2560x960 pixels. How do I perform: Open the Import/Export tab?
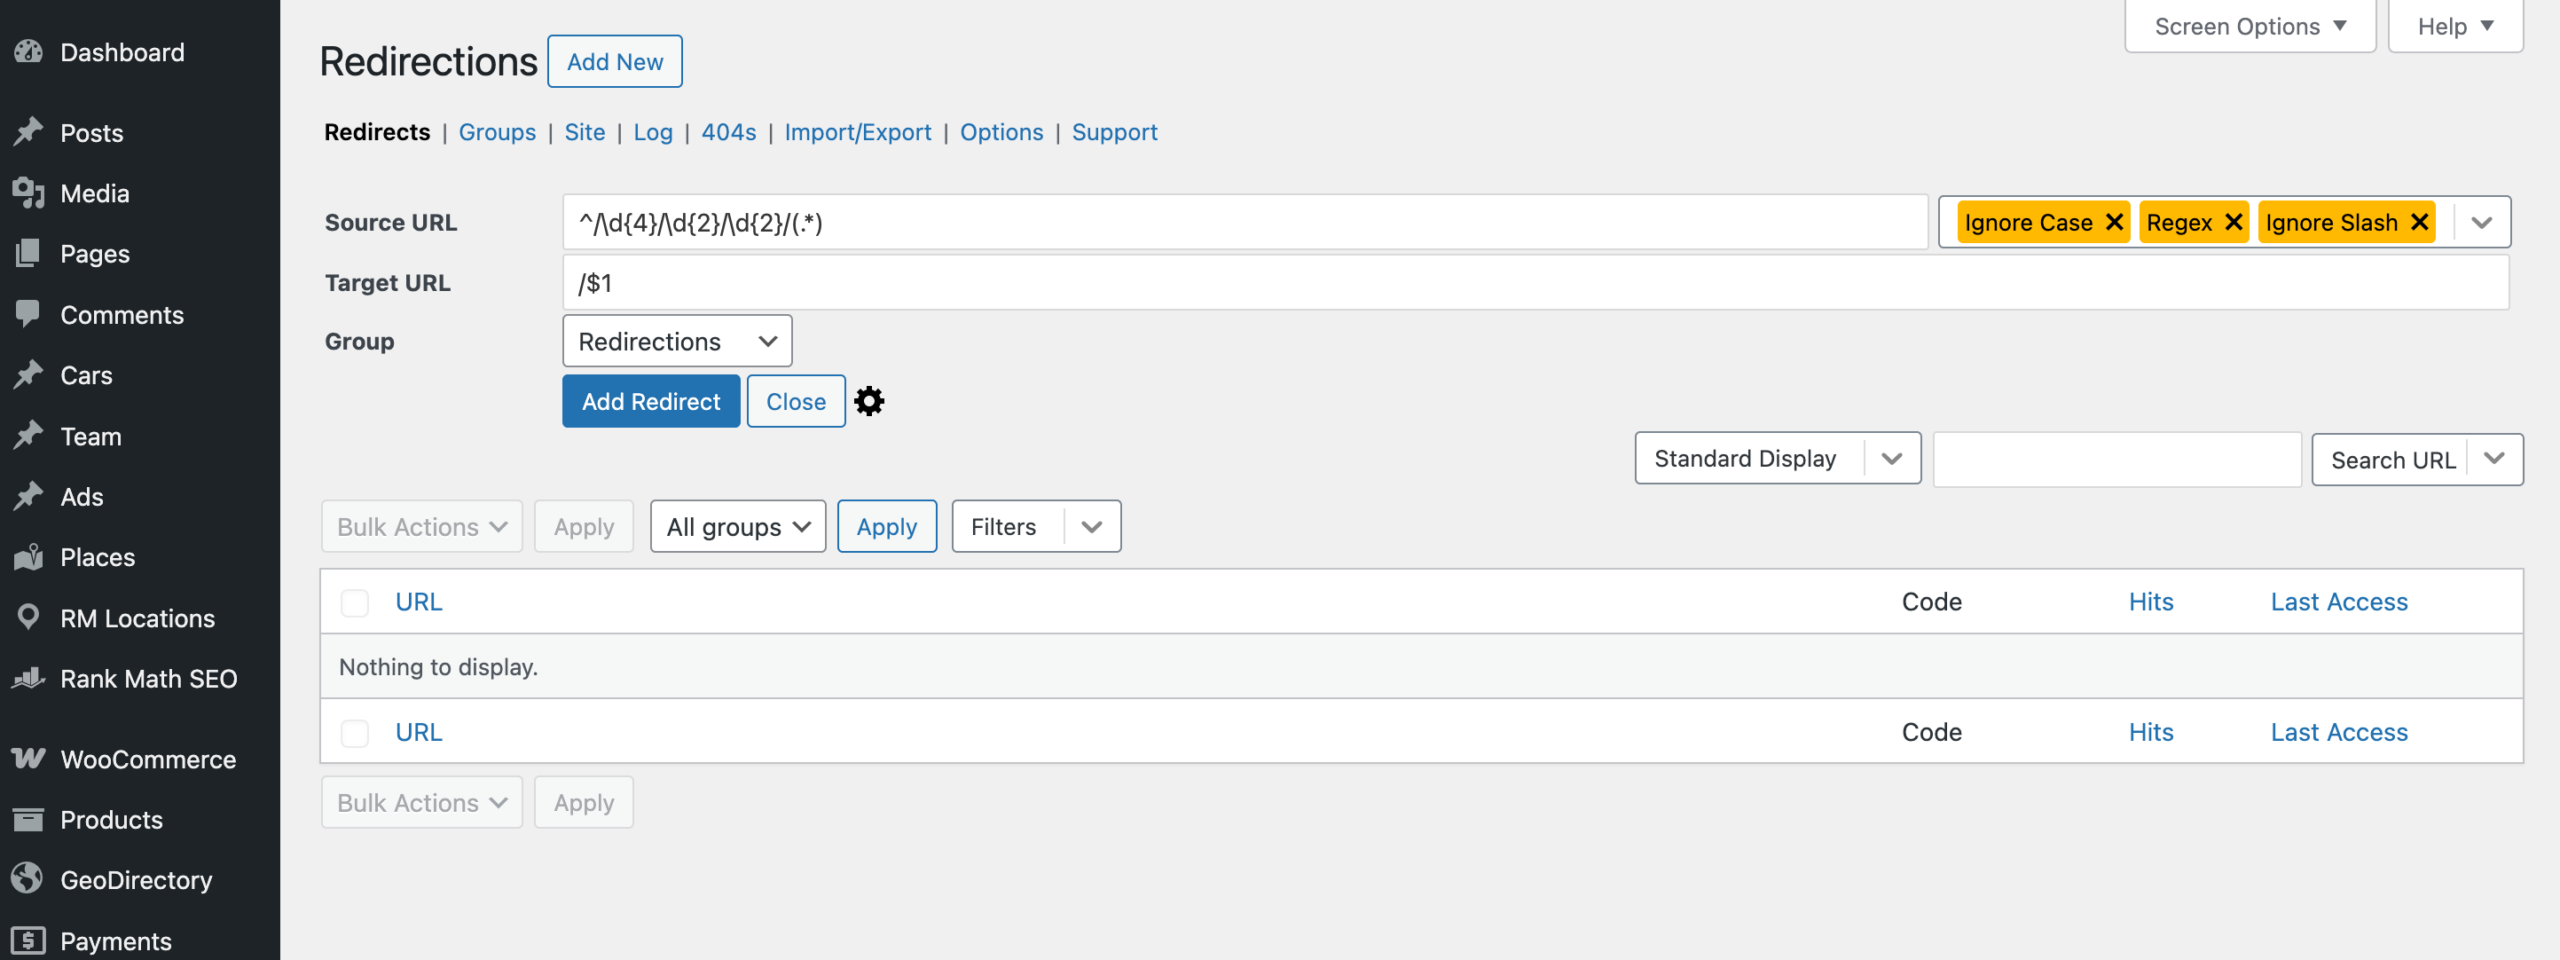[857, 132]
